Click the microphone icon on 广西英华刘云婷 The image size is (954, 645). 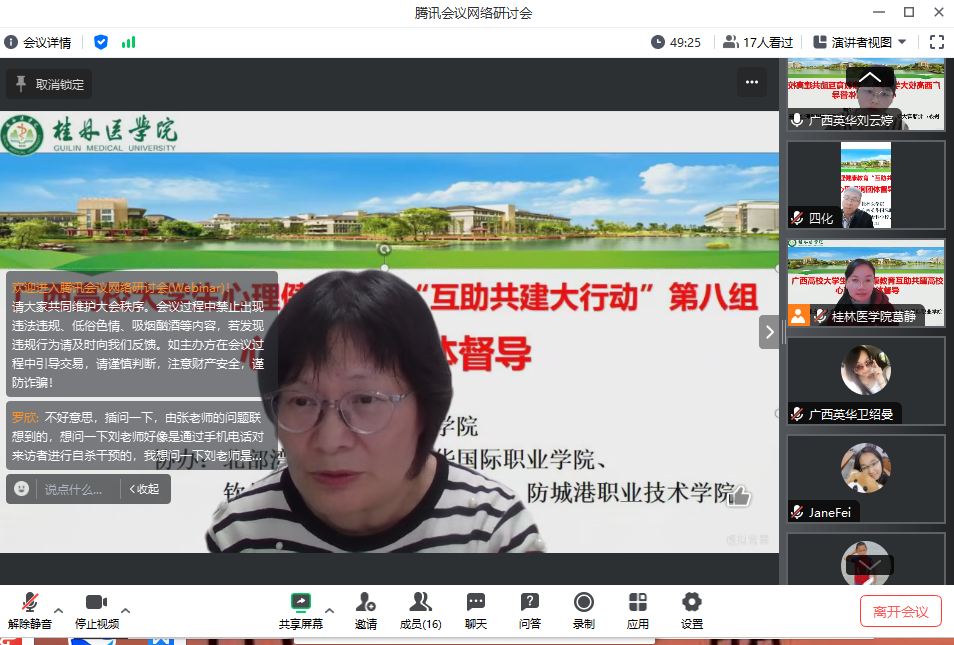point(797,120)
